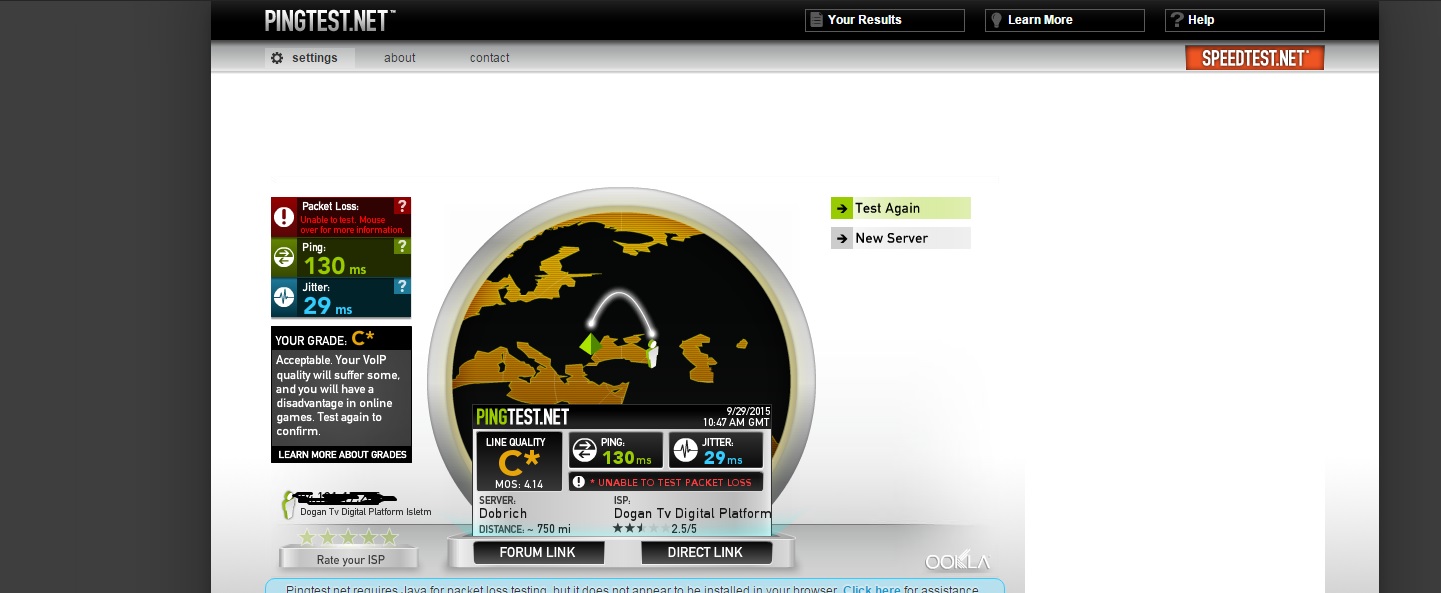The width and height of the screenshot is (1441, 593).
Task: Click the white user location marker on map
Action: pyautogui.click(x=652, y=353)
